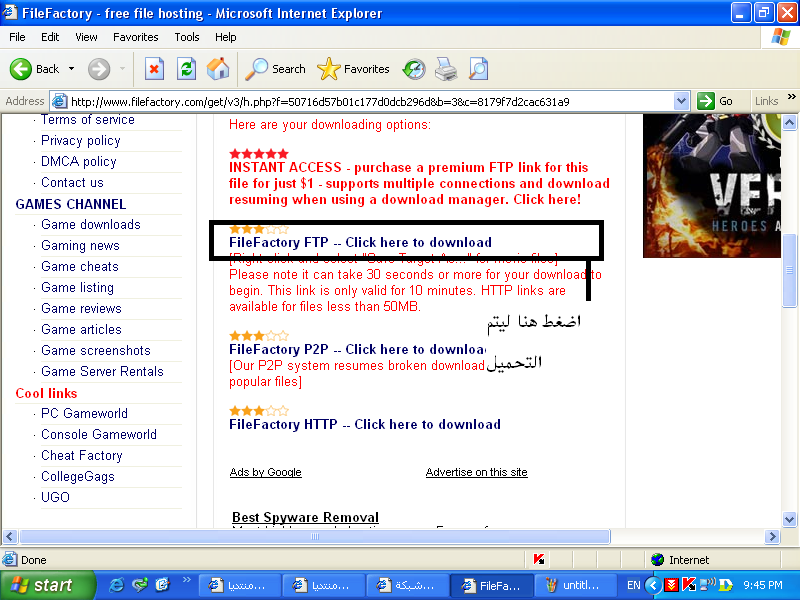The width and height of the screenshot is (800, 600).
Task: Click the EN language indicator
Action: tap(634, 585)
